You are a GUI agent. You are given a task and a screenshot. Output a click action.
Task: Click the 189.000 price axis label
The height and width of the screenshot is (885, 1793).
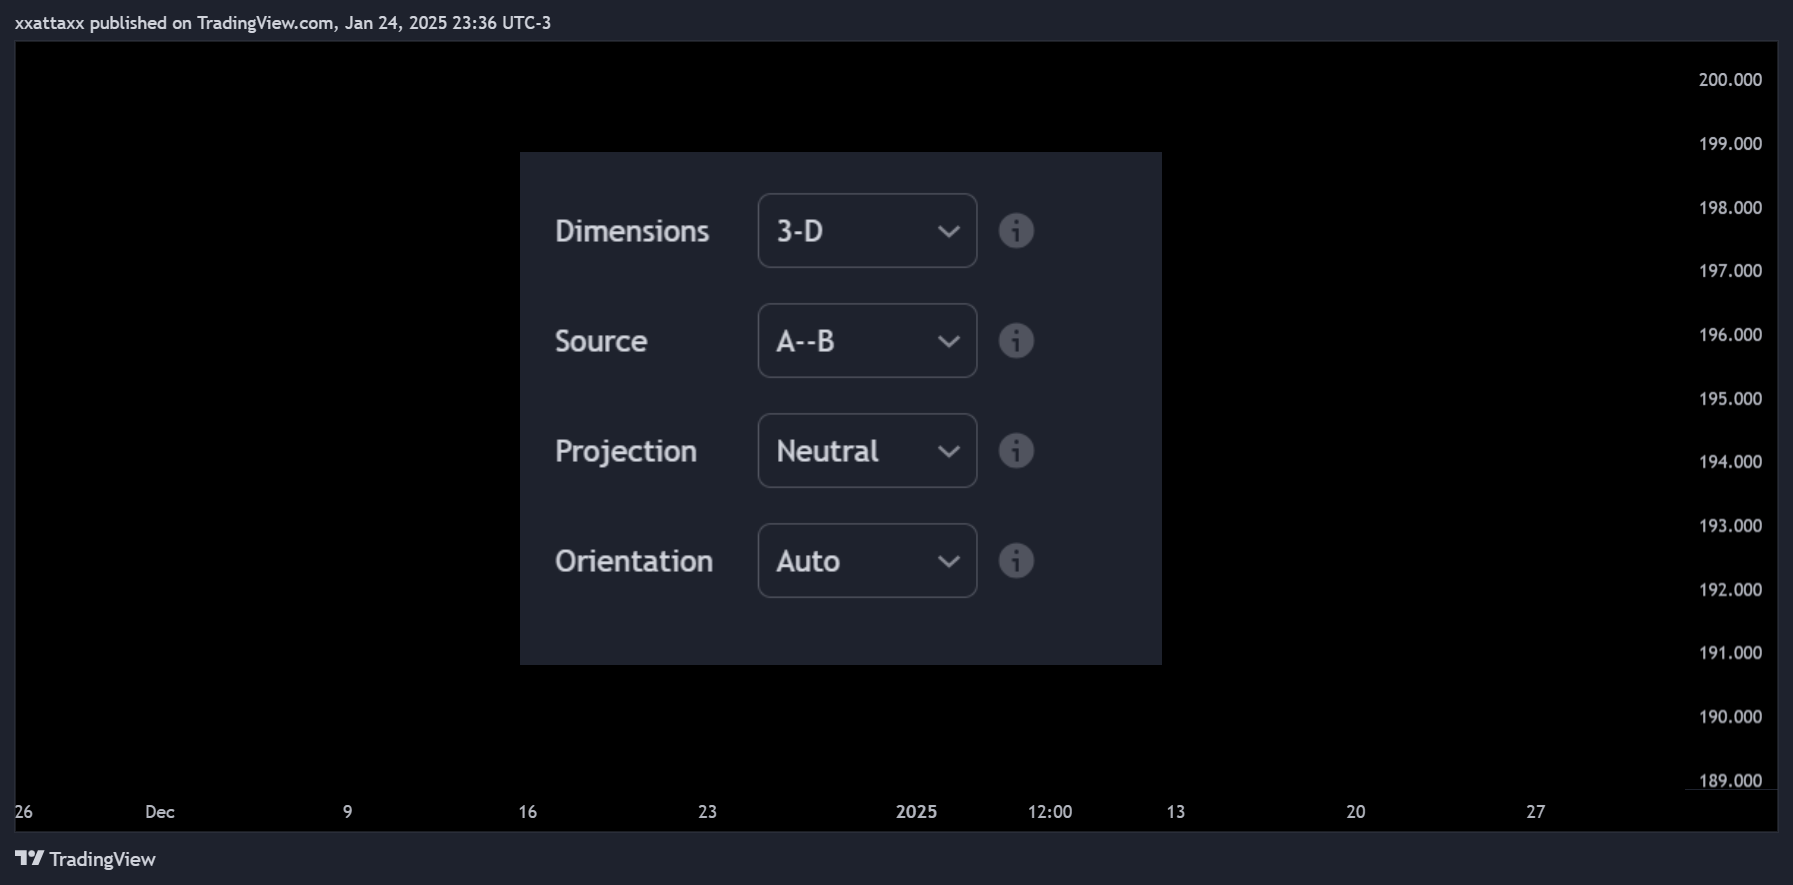point(1730,781)
